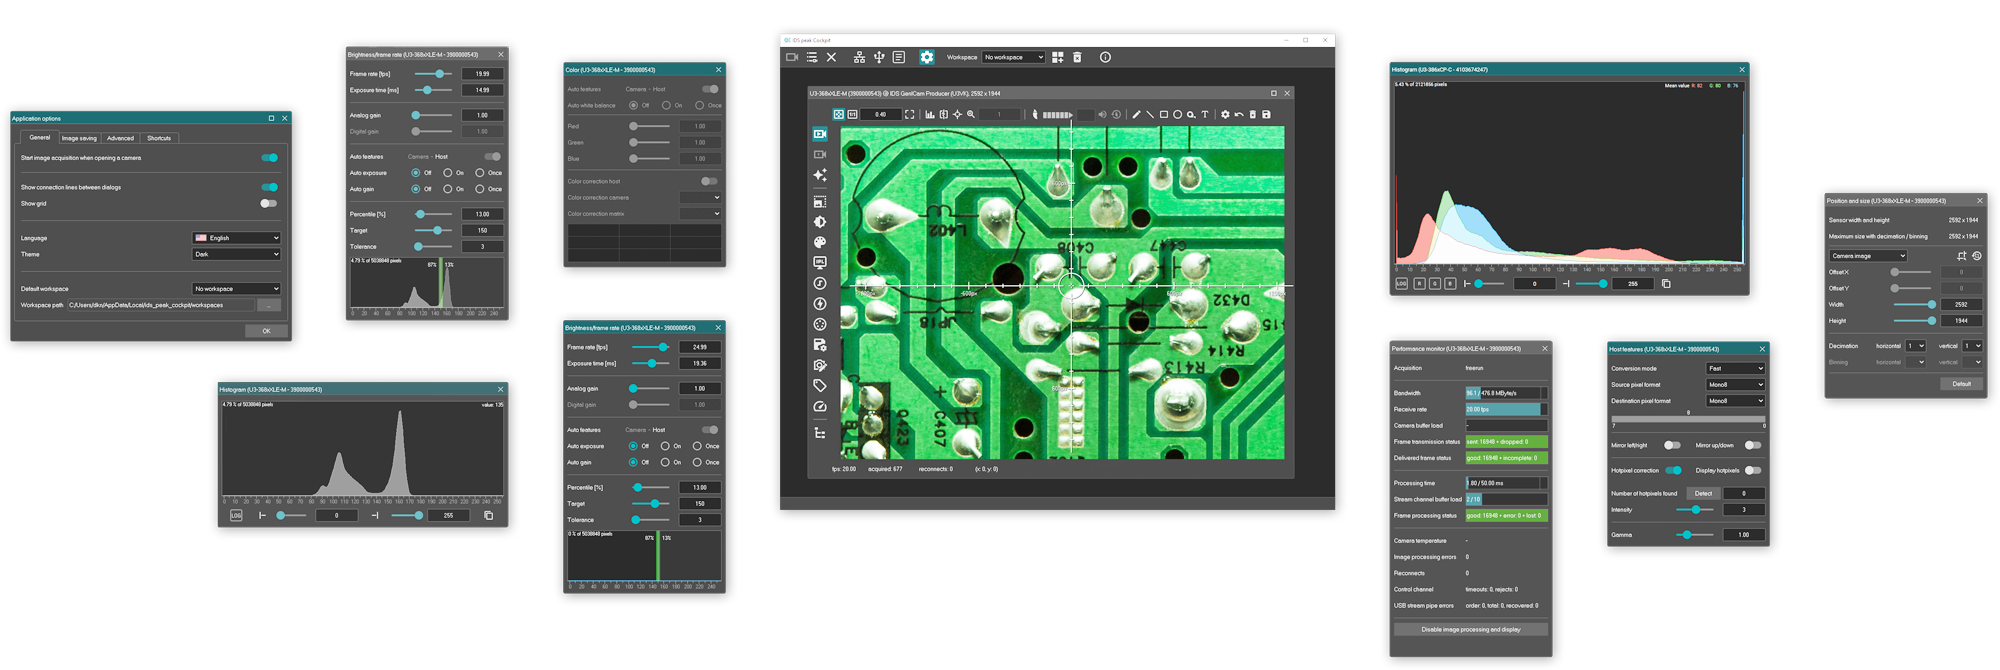
Task: Toggle Show connection lines between dialogs
Action: pyautogui.click(x=270, y=187)
